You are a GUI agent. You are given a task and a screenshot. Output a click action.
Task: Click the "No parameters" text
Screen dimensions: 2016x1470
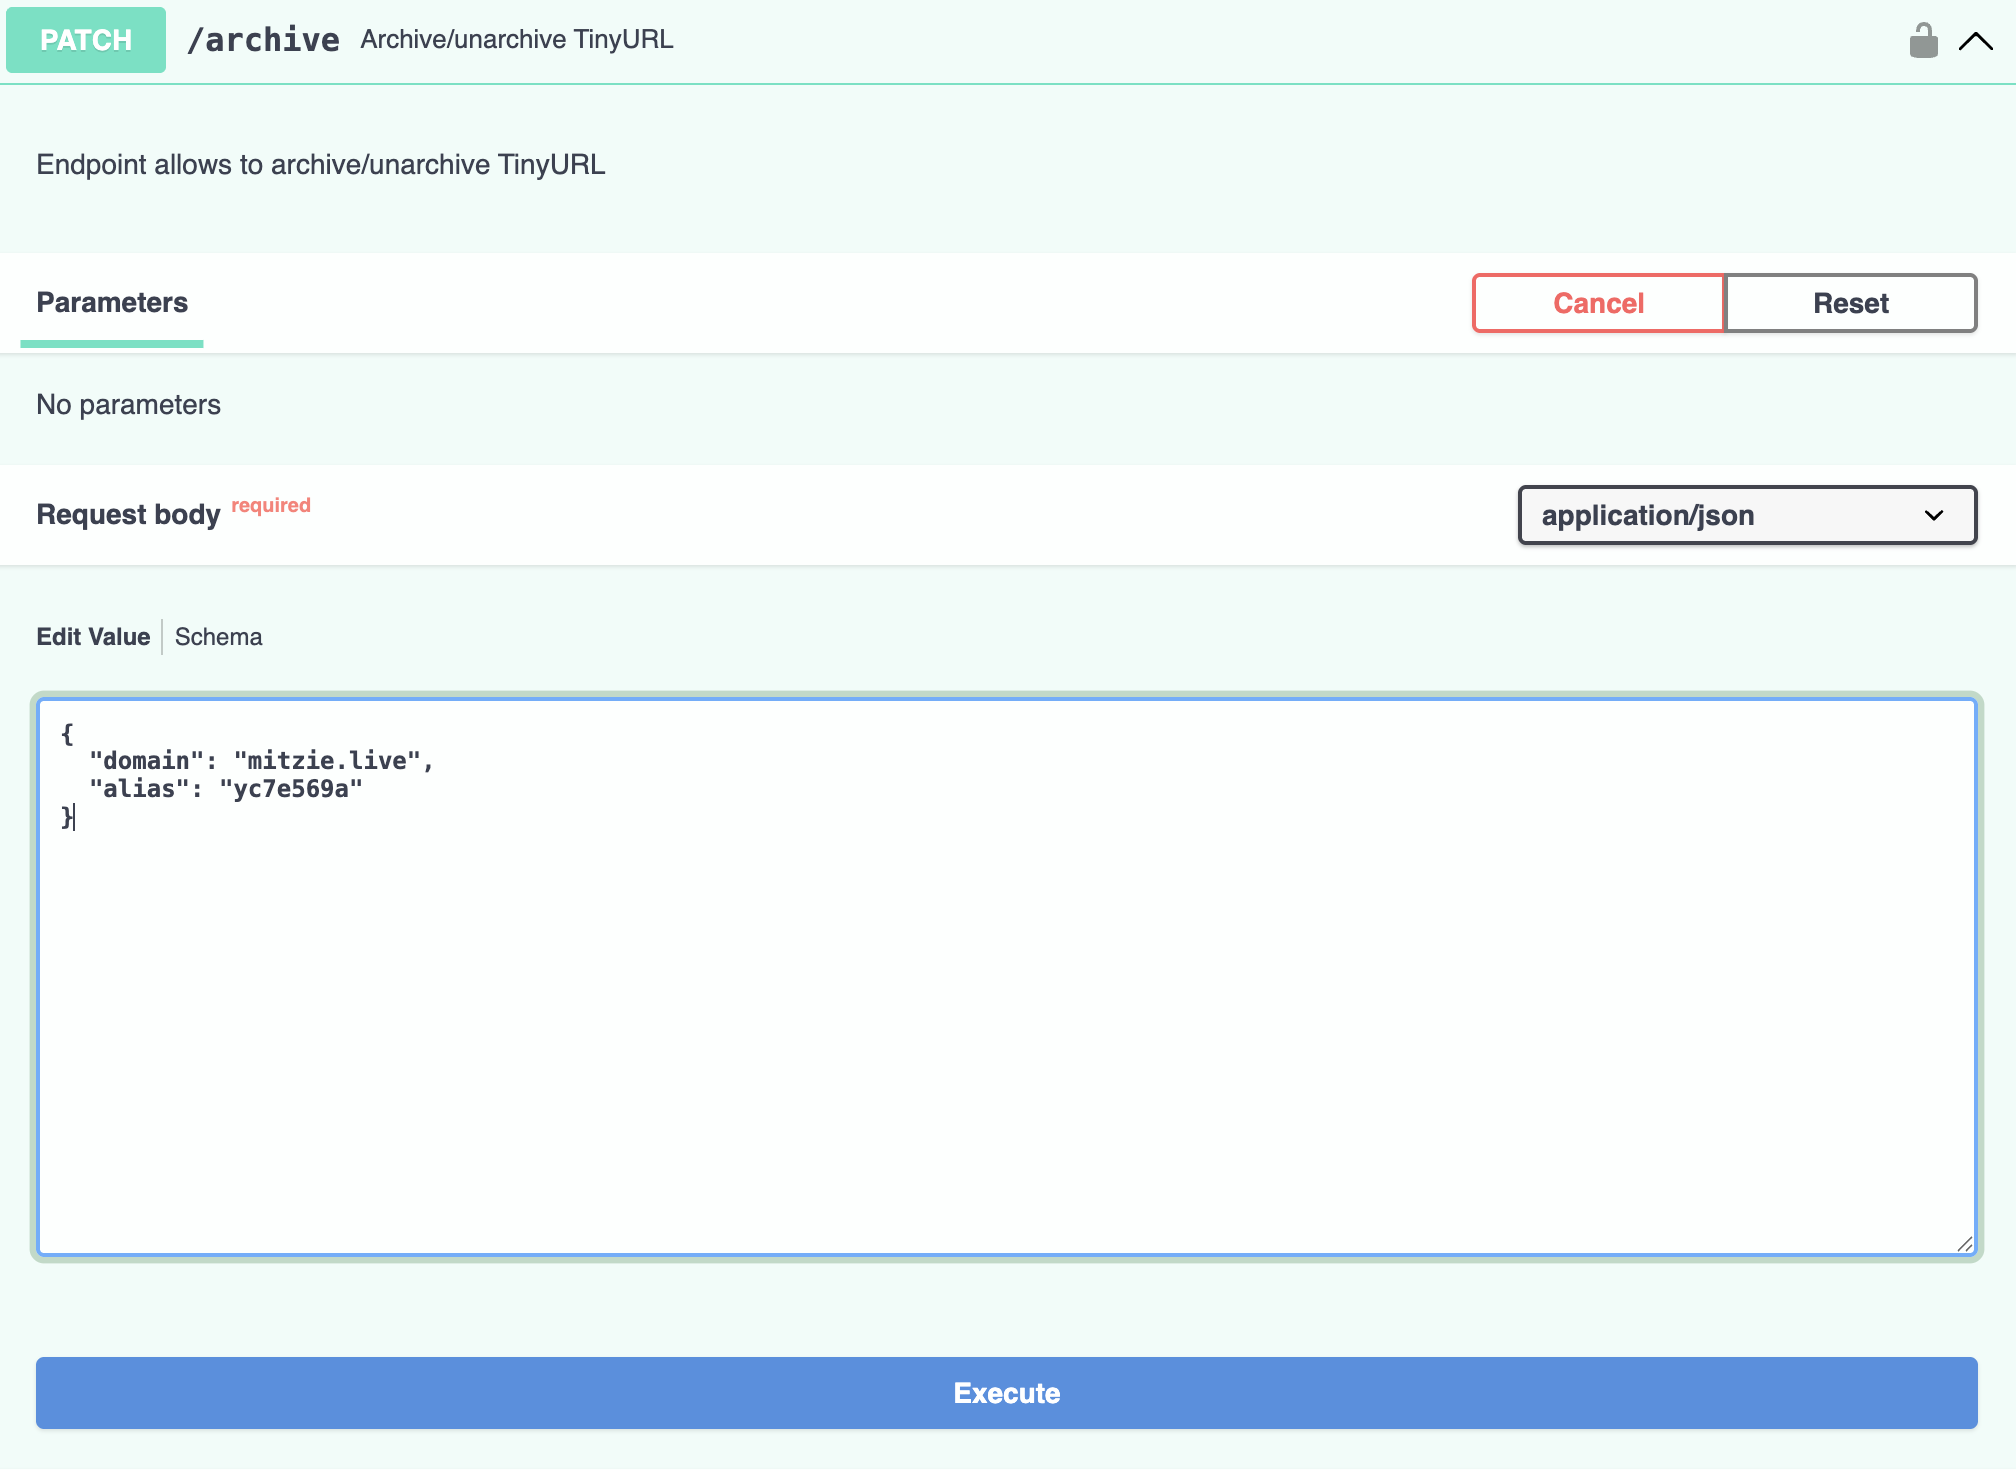click(128, 405)
